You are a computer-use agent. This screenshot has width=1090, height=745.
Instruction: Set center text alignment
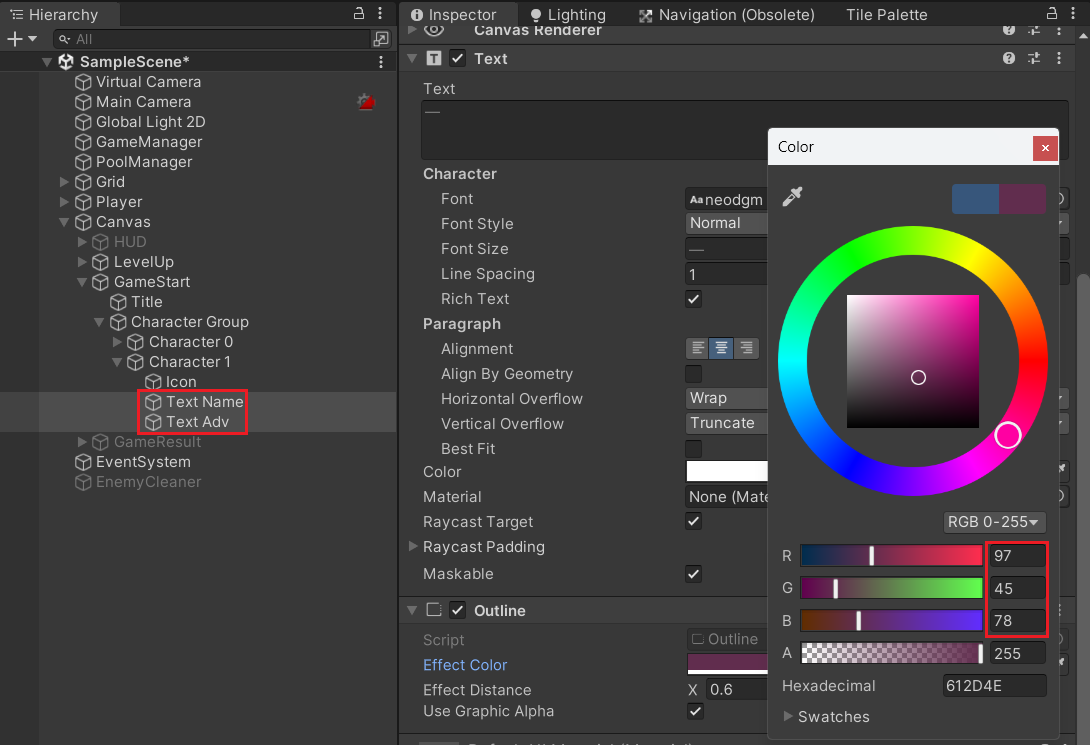pos(722,348)
